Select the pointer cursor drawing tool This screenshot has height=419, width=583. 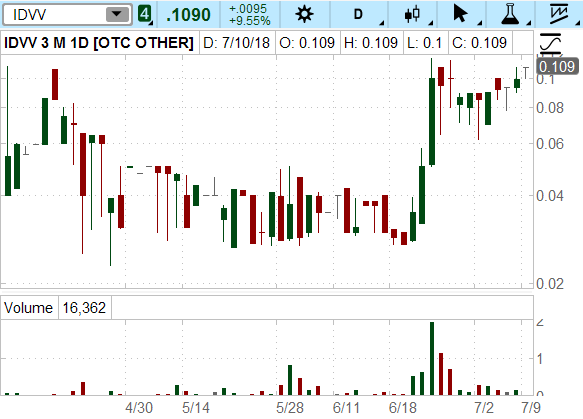pos(460,14)
